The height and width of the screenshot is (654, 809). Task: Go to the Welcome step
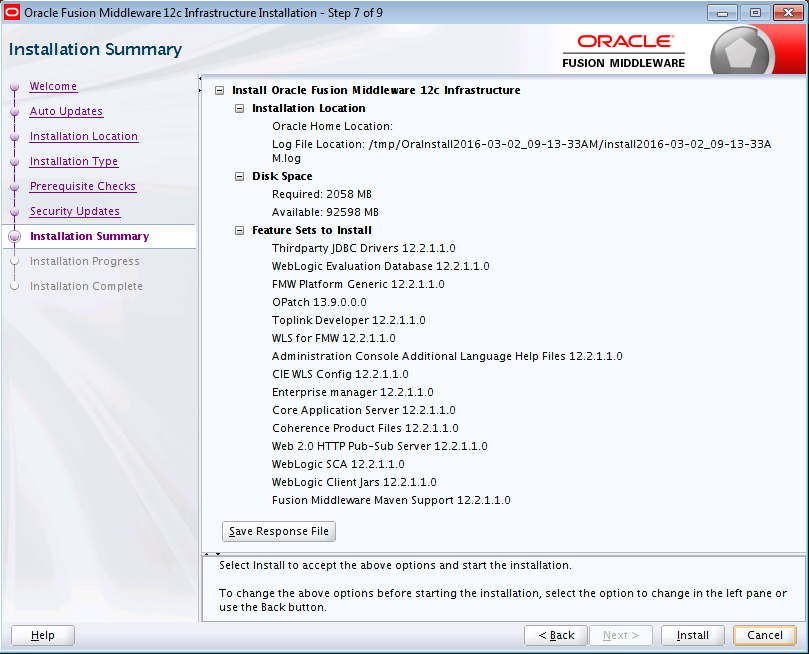click(53, 86)
